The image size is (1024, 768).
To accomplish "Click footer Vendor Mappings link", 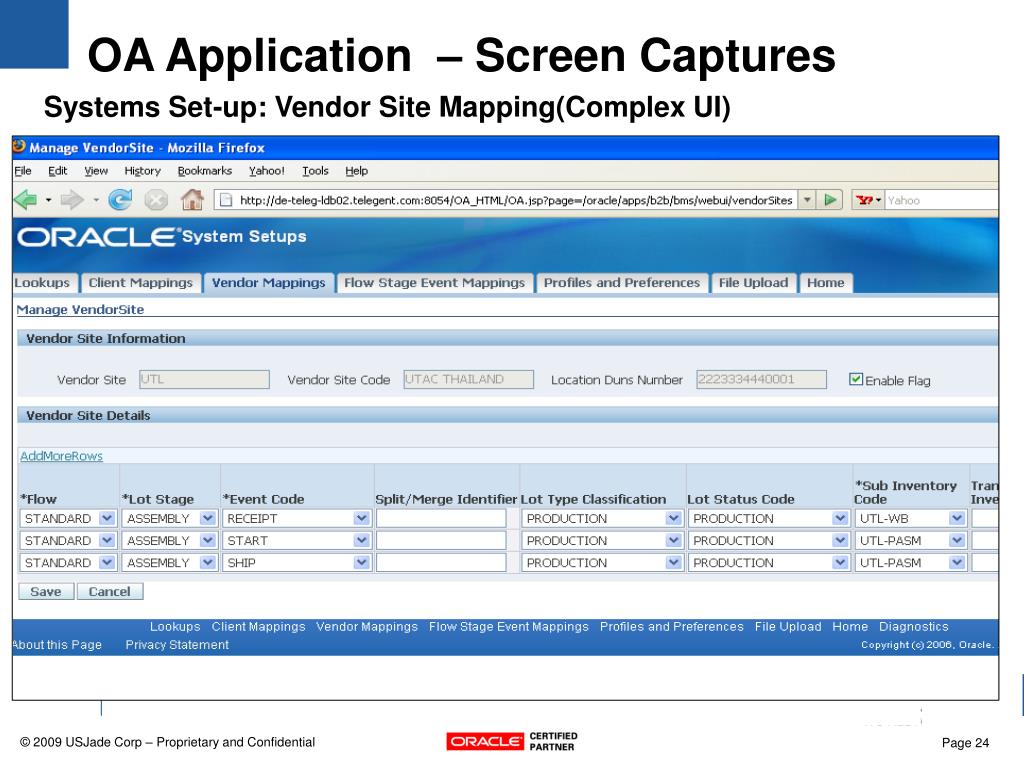I will (x=367, y=626).
